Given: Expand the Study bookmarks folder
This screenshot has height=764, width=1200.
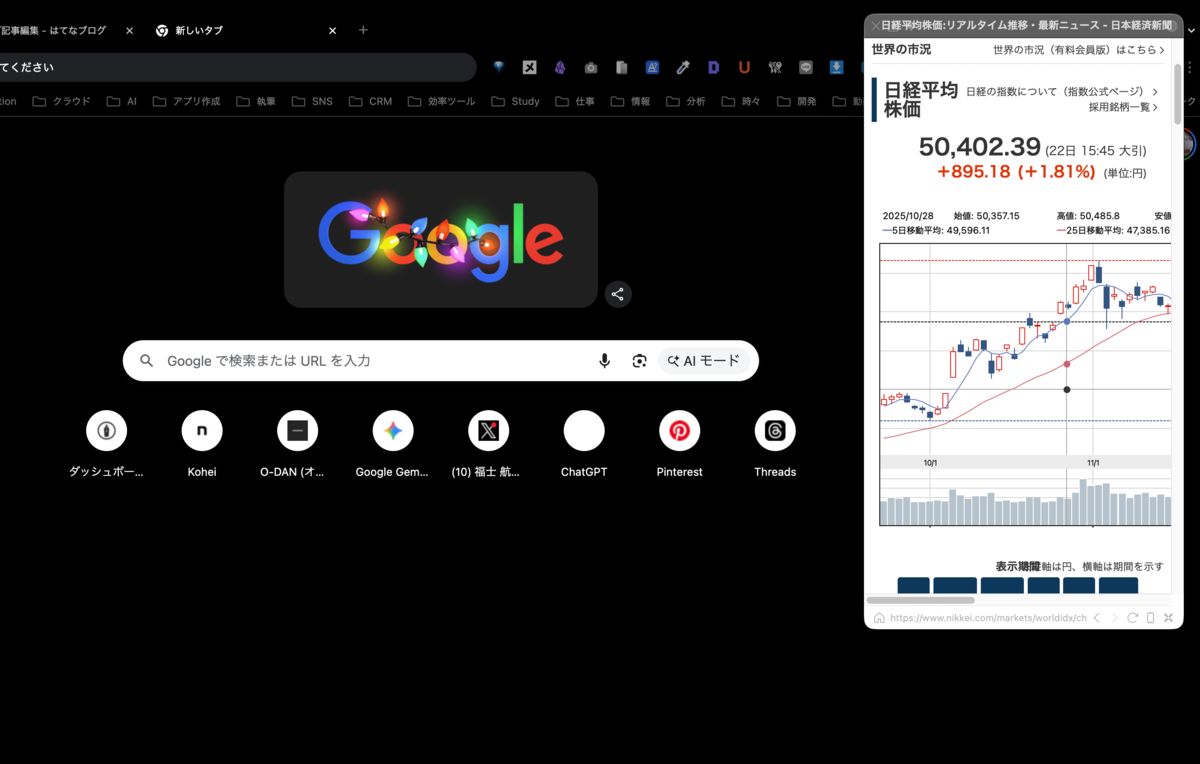Looking at the screenshot, I should (x=516, y=101).
